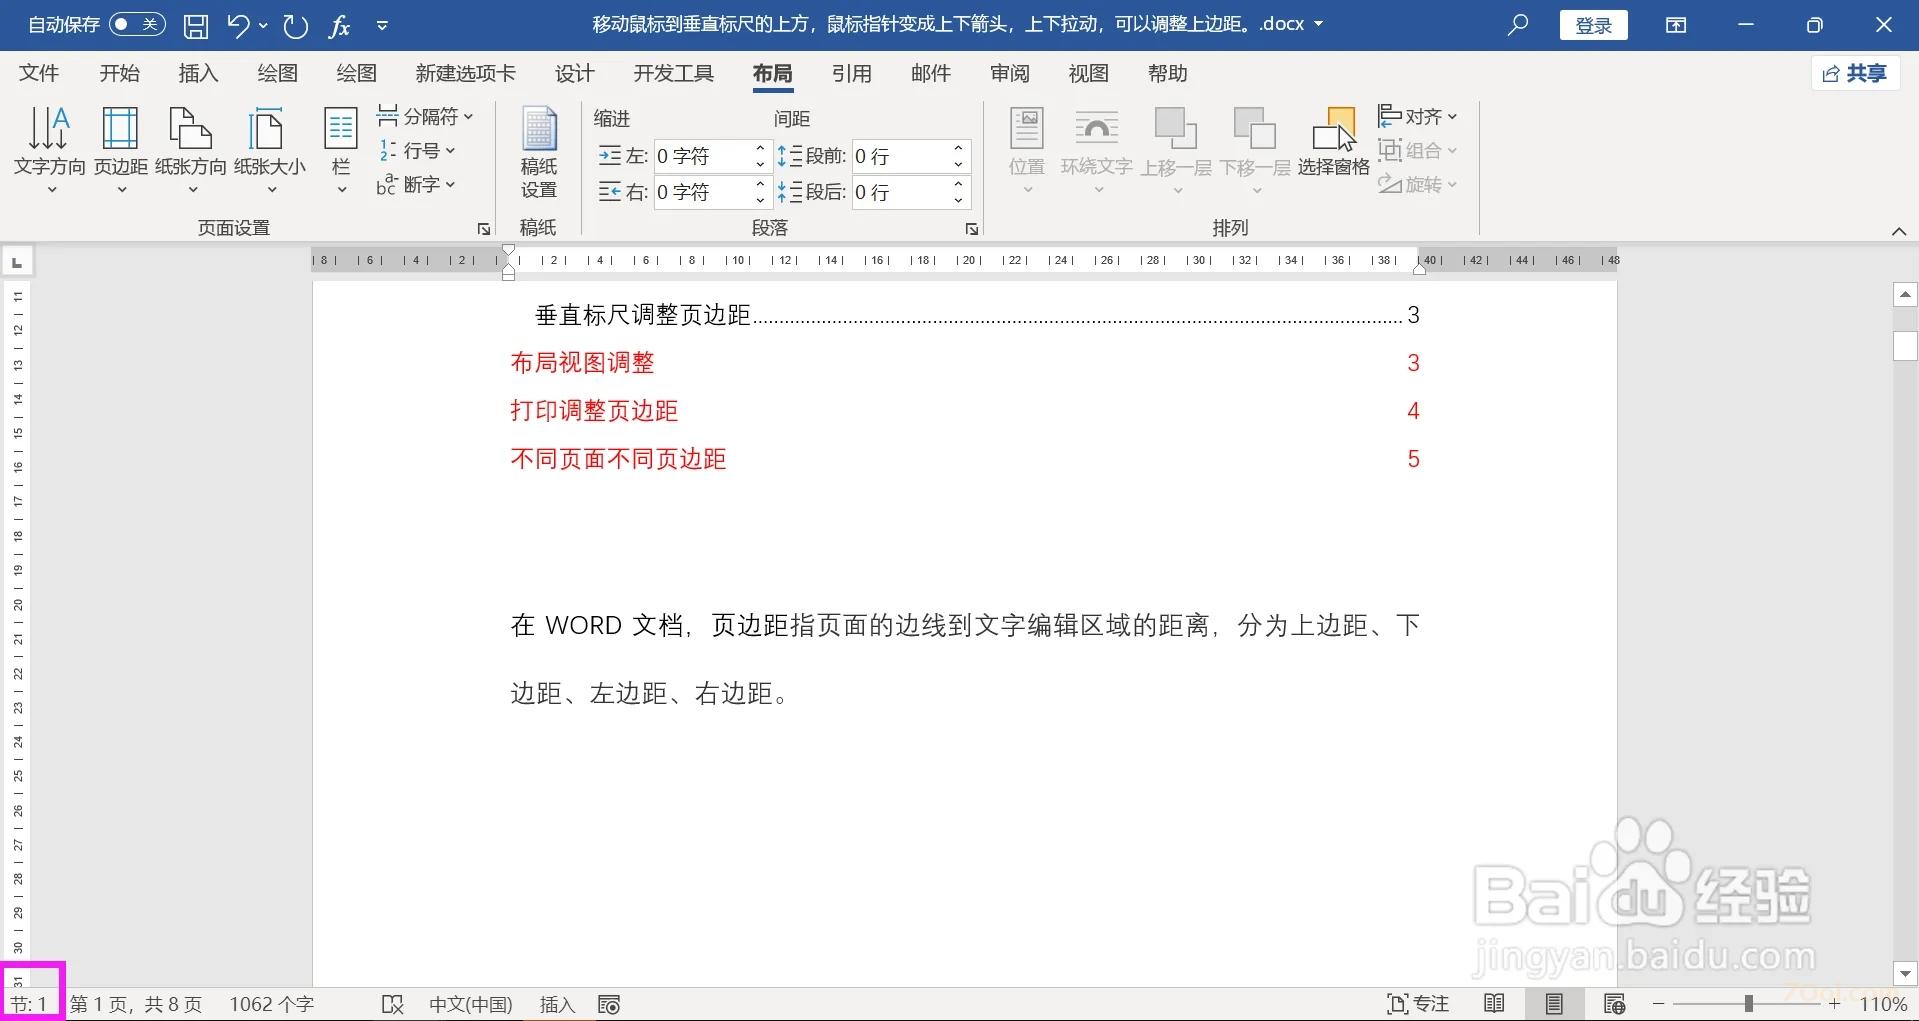The width and height of the screenshot is (1919, 1021).
Task: Click the spell check icon in status bar
Action: pyautogui.click(x=392, y=1003)
